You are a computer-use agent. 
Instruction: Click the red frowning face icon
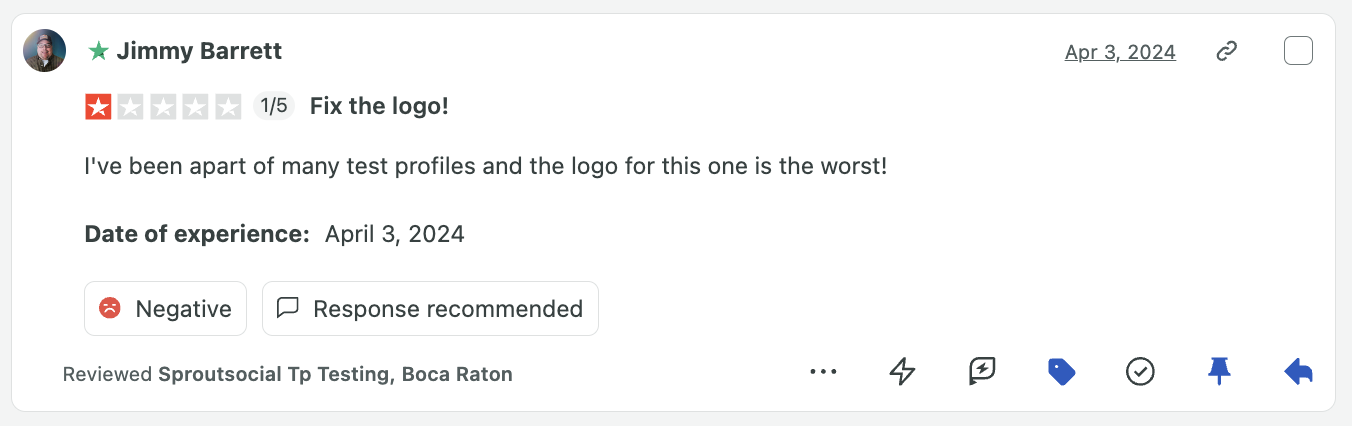[x=110, y=309]
